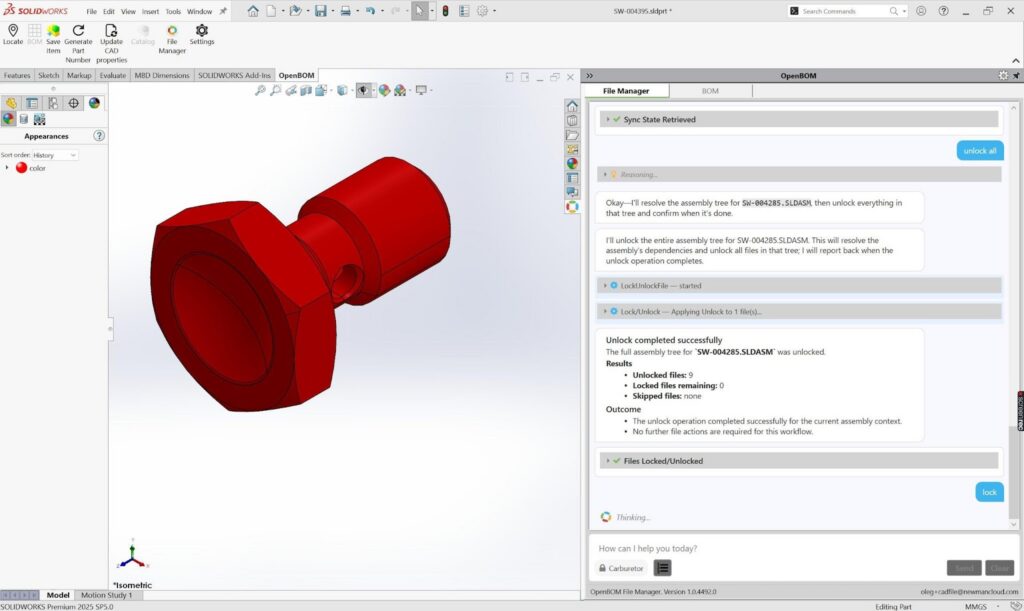Click Update CAD properties icon
The image size is (1024, 611).
click(111, 31)
